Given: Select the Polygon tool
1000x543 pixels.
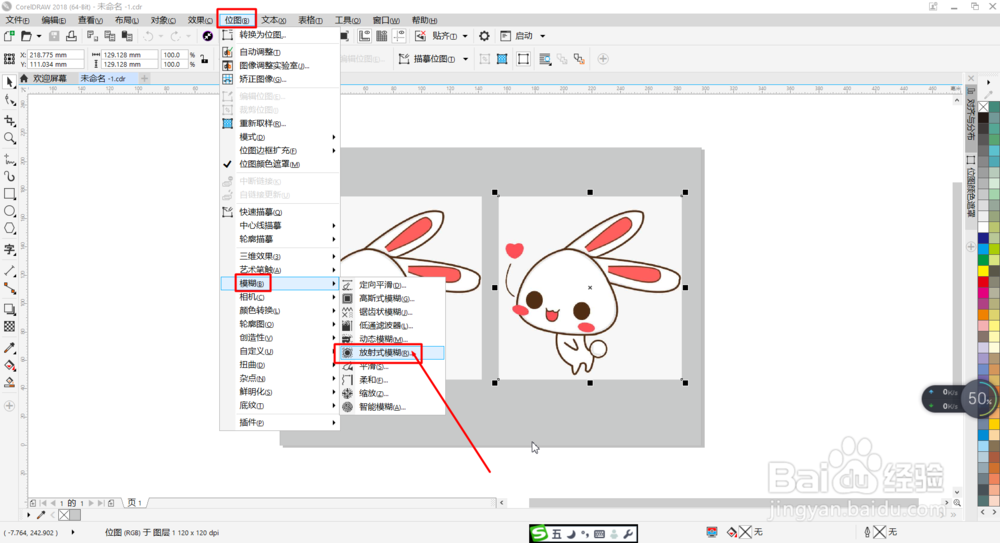Looking at the screenshot, I should click(10, 228).
